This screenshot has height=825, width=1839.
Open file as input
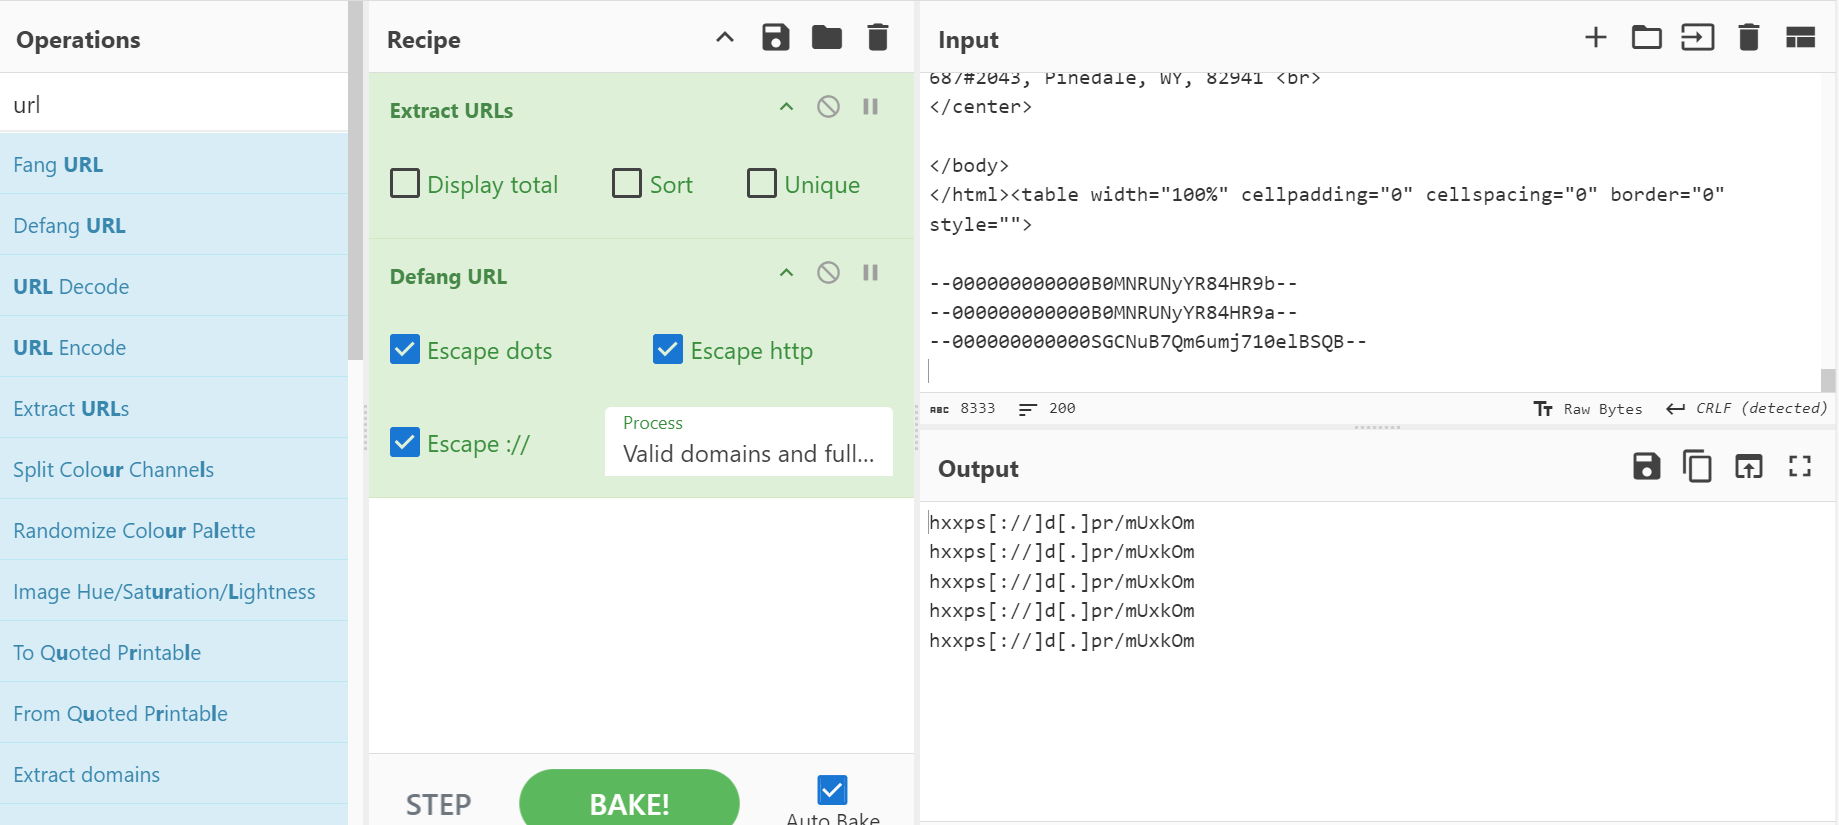(1698, 38)
